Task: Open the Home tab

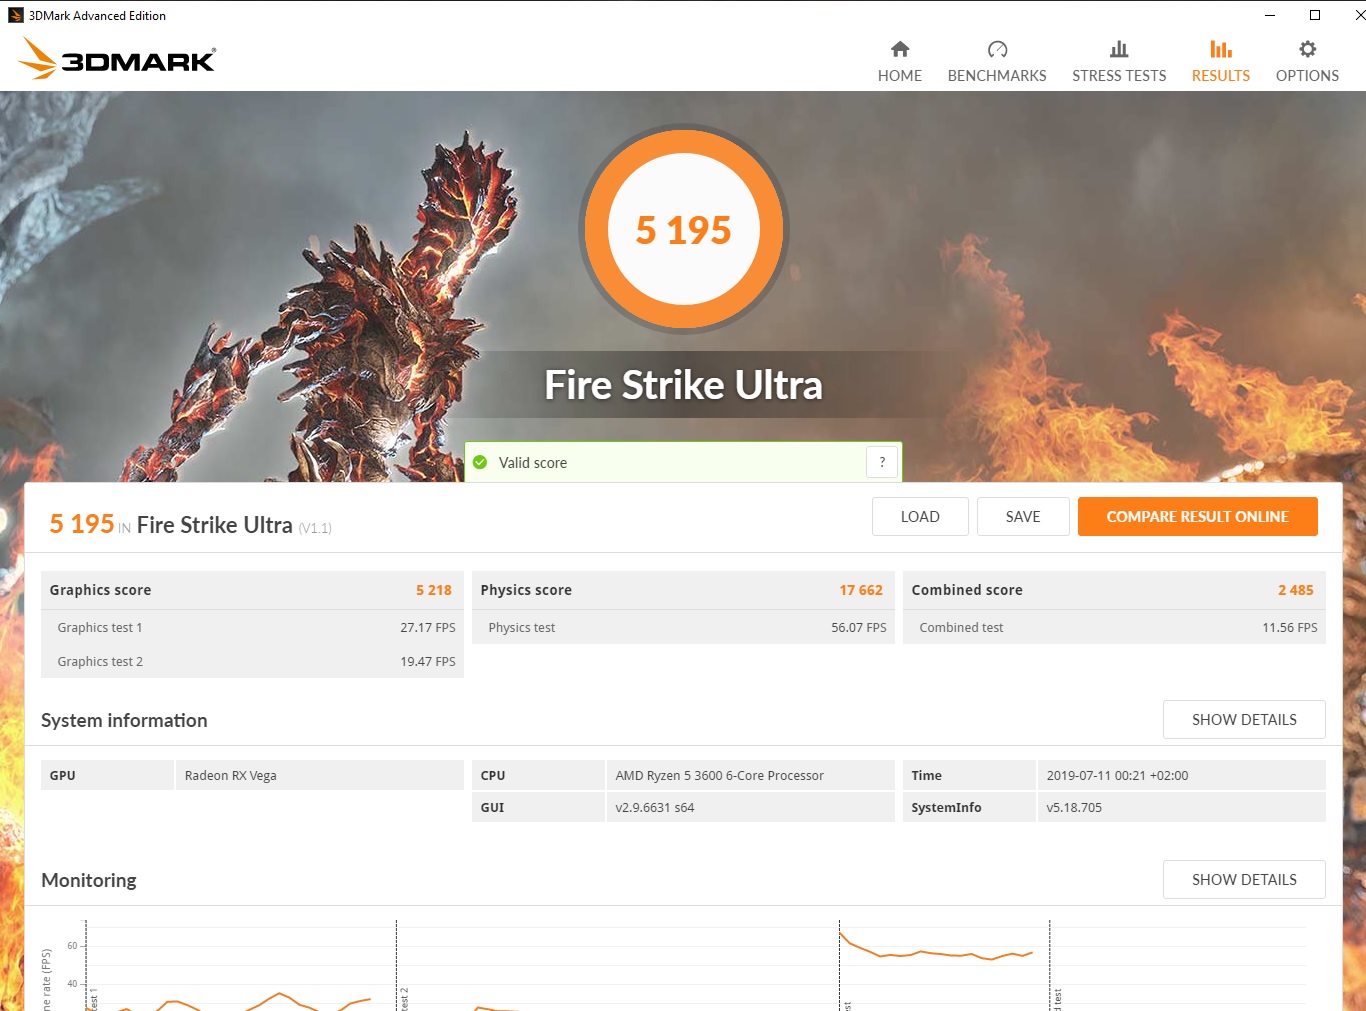Action: pyautogui.click(x=900, y=62)
